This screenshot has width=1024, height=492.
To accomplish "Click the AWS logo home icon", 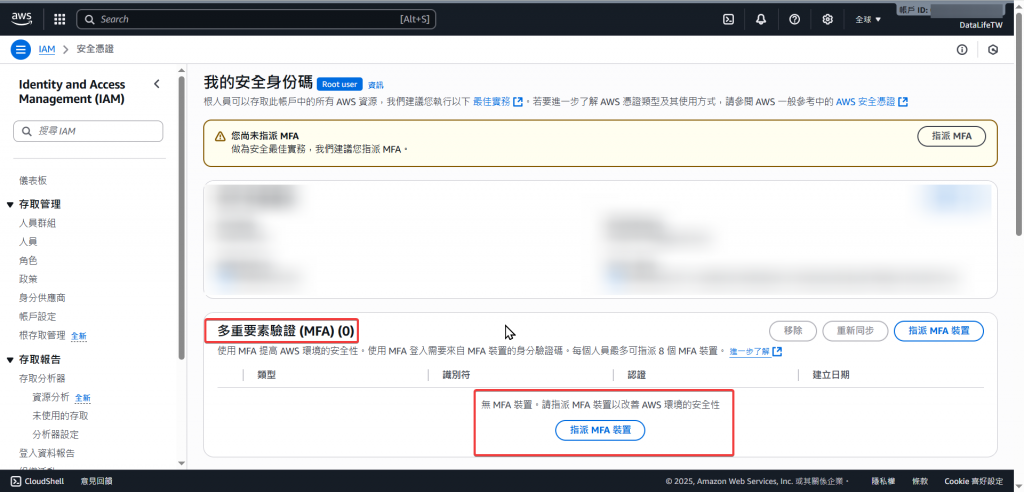I will (x=22, y=19).
